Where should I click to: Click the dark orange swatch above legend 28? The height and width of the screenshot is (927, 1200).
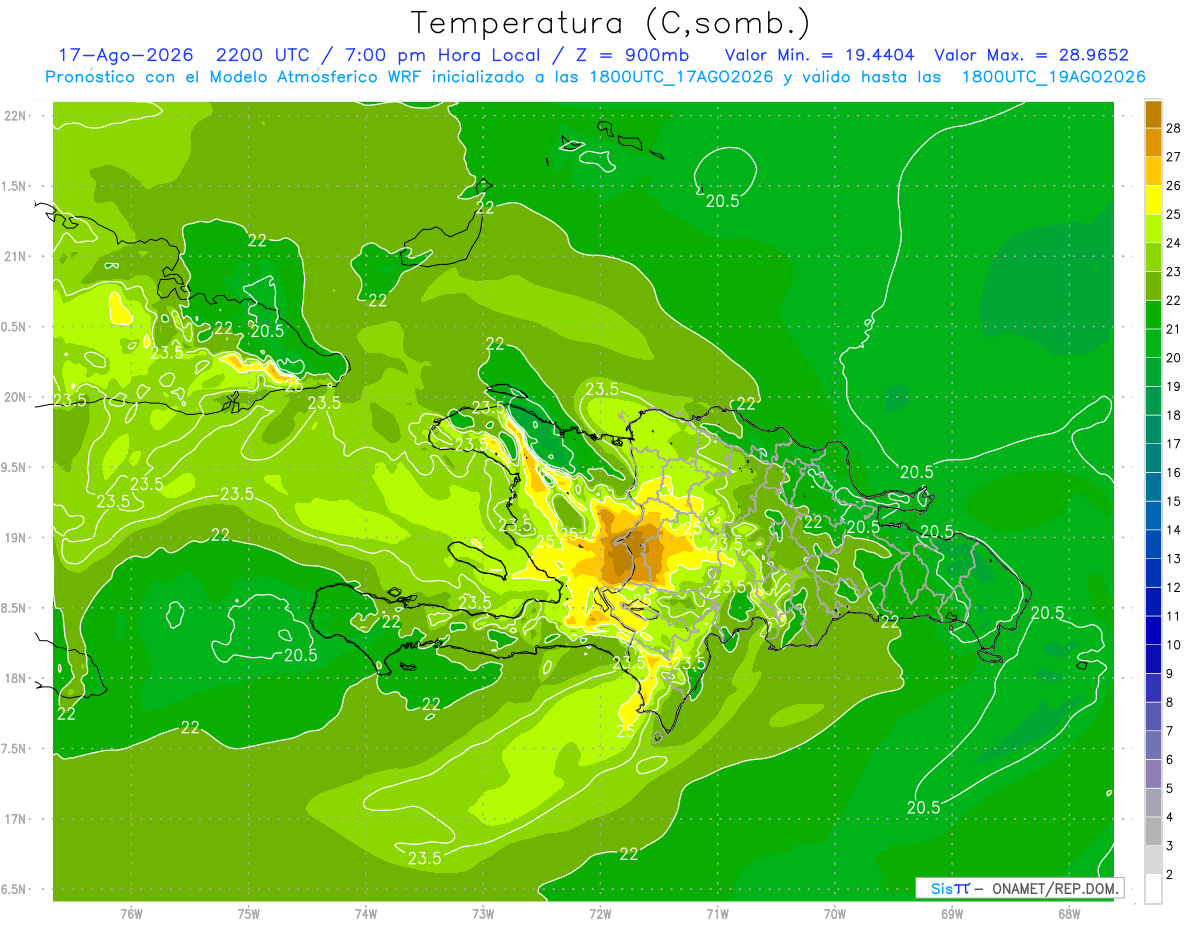point(1153,114)
